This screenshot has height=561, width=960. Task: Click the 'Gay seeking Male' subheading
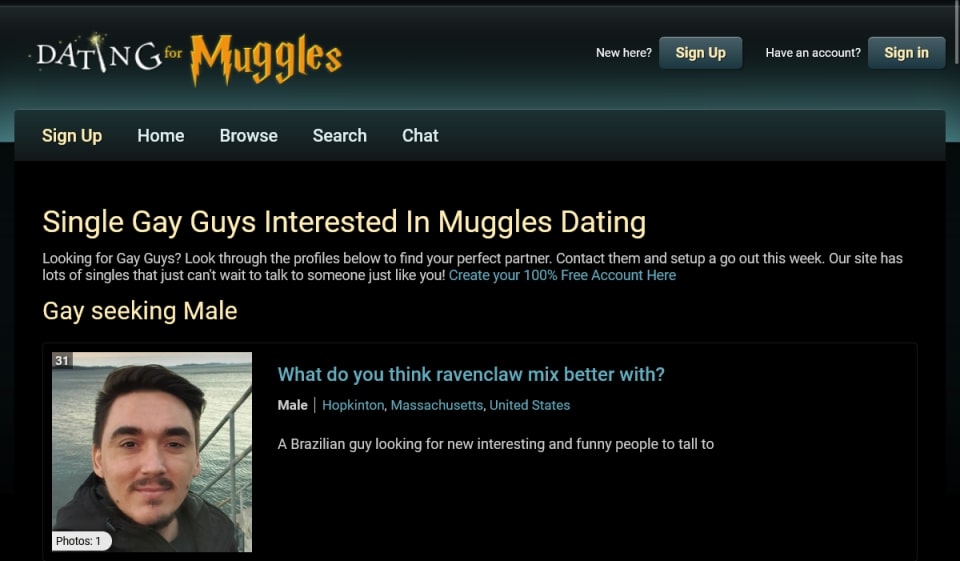click(140, 311)
